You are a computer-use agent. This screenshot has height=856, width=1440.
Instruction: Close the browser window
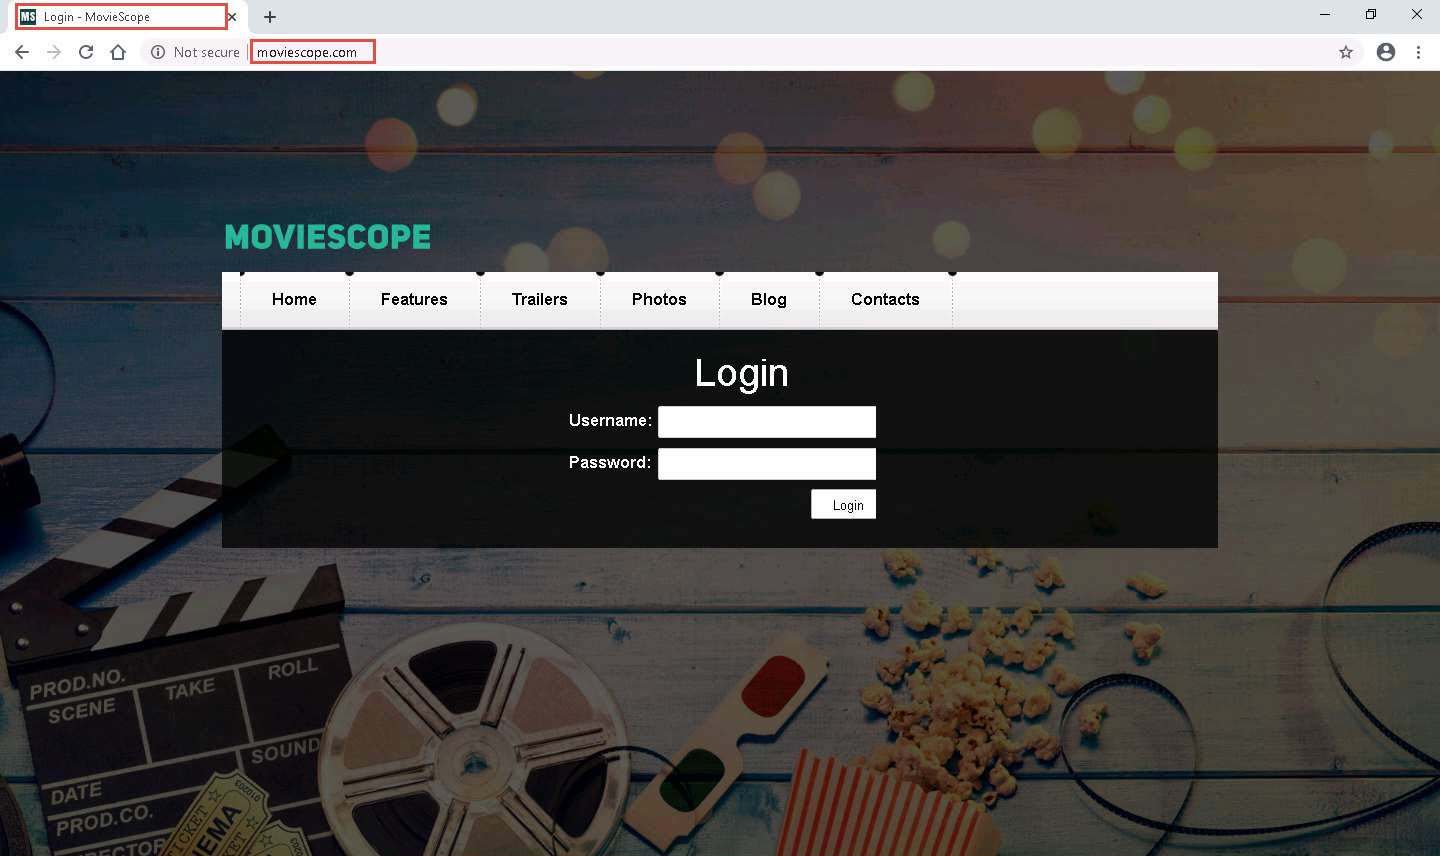(x=1417, y=14)
